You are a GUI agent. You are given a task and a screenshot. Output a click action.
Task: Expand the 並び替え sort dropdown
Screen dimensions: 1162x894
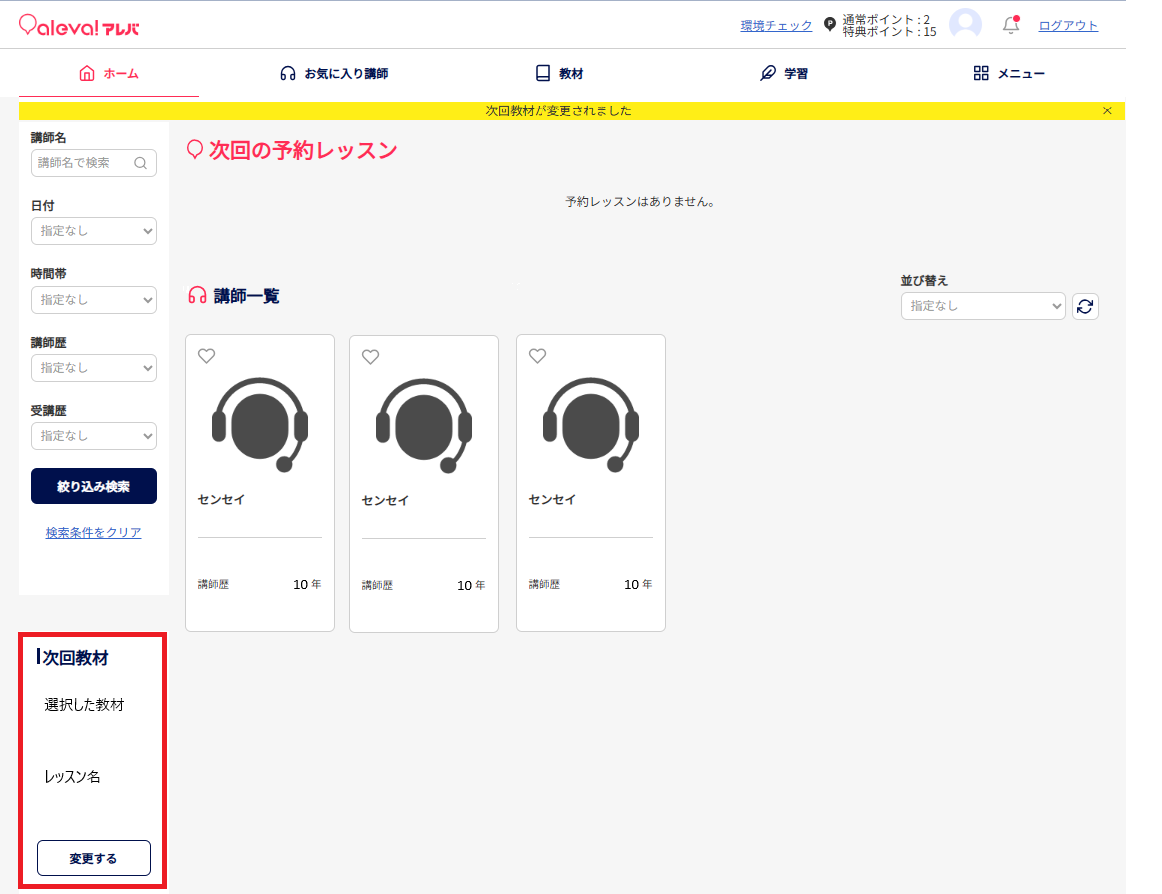coord(982,306)
